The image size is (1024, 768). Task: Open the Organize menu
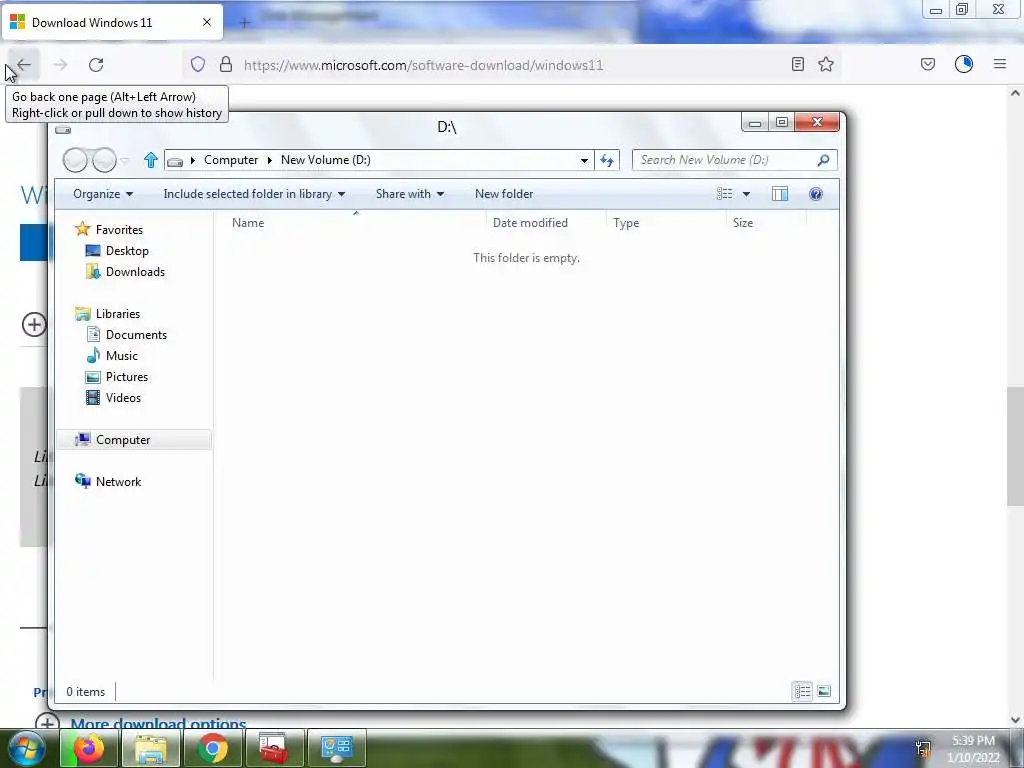pyautogui.click(x=103, y=194)
